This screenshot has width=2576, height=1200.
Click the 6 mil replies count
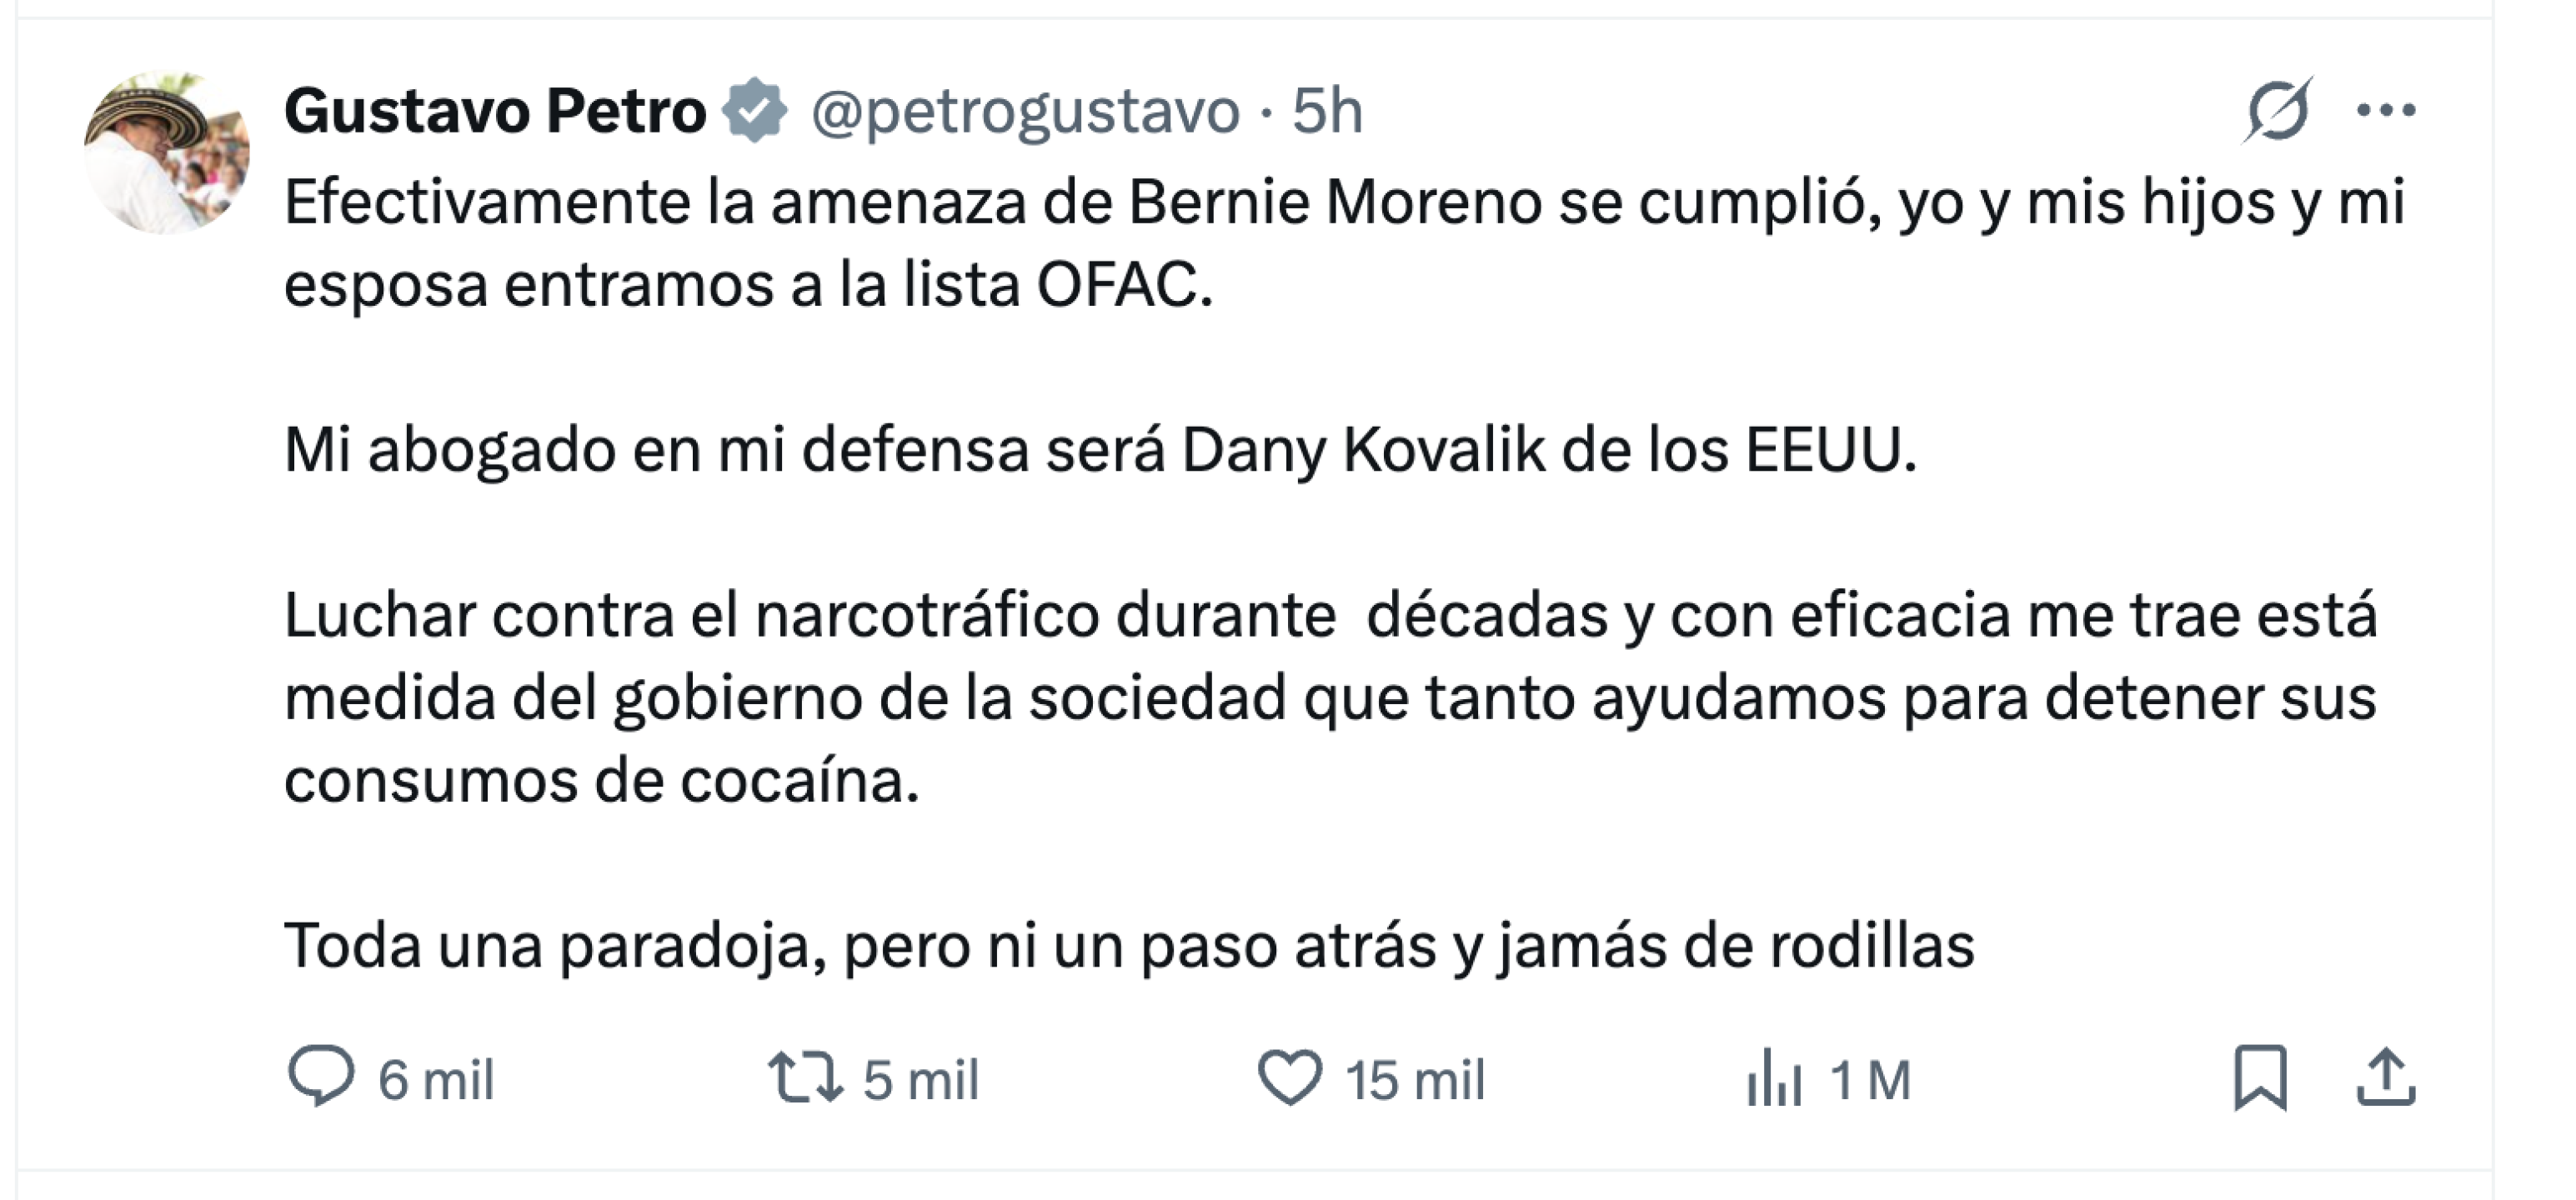click(436, 1080)
